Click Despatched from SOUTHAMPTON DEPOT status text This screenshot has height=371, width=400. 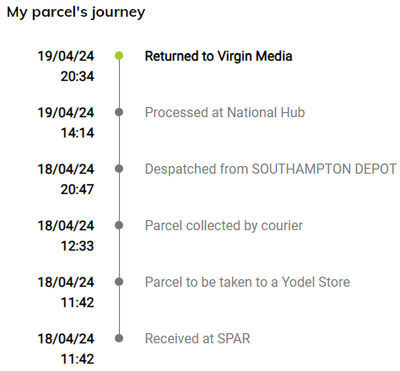pos(271,169)
